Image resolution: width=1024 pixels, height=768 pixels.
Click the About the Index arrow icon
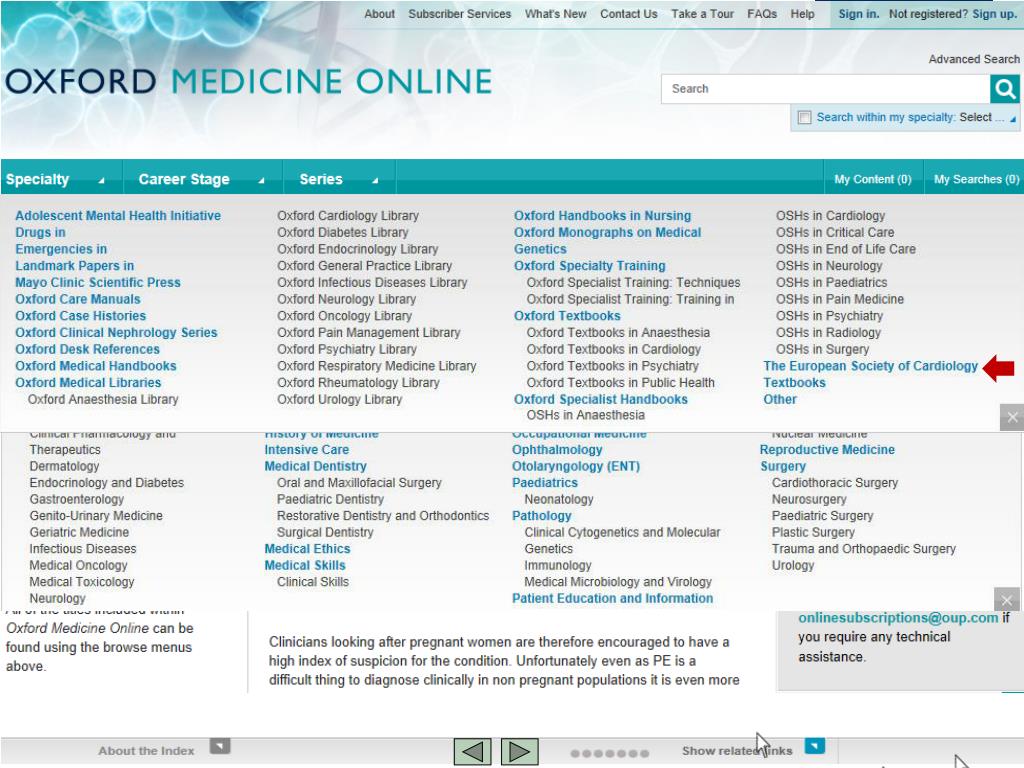220,746
